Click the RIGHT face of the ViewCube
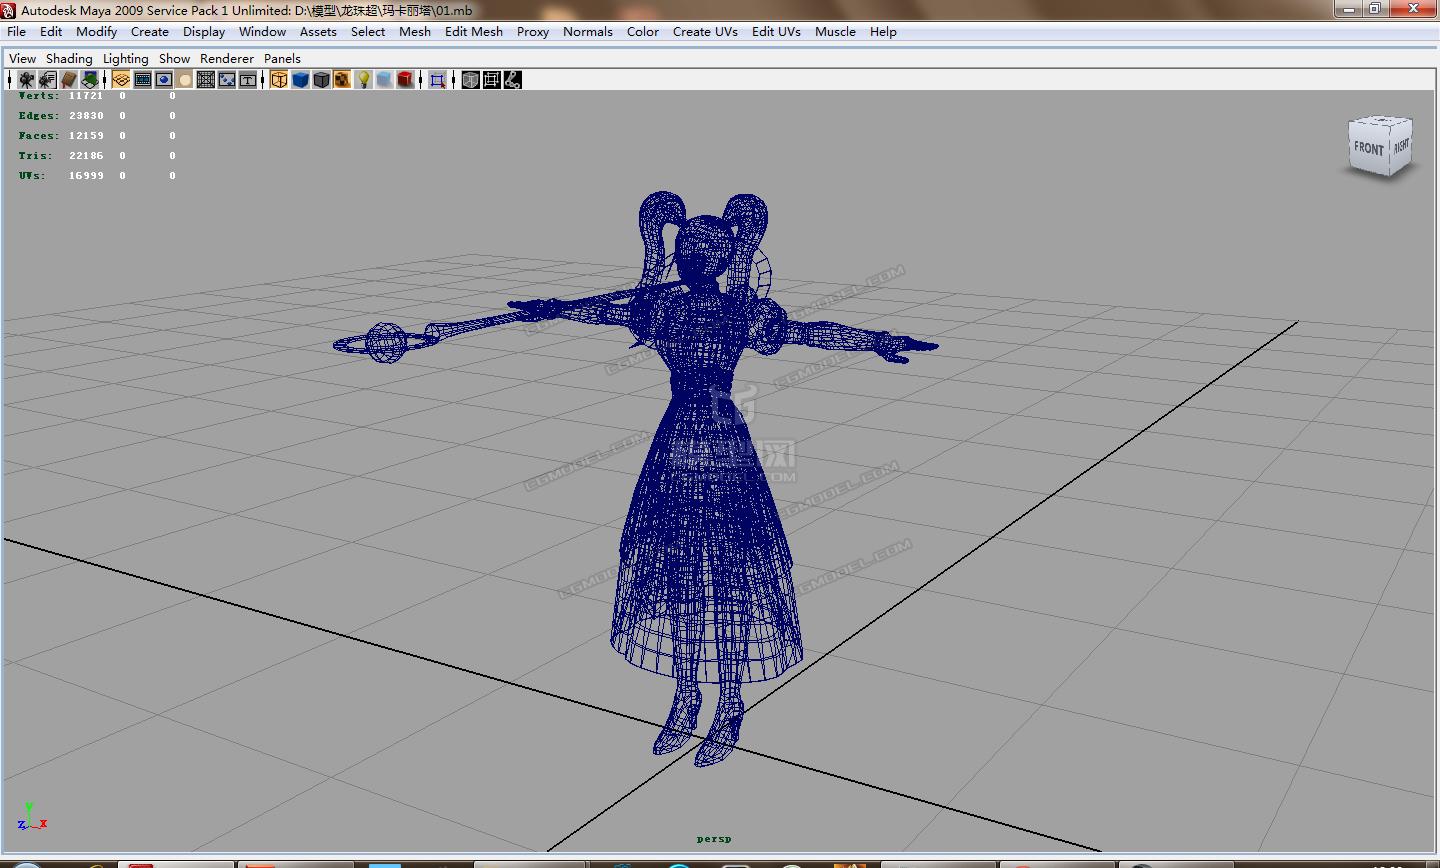1440x868 pixels. pyautogui.click(x=1401, y=146)
